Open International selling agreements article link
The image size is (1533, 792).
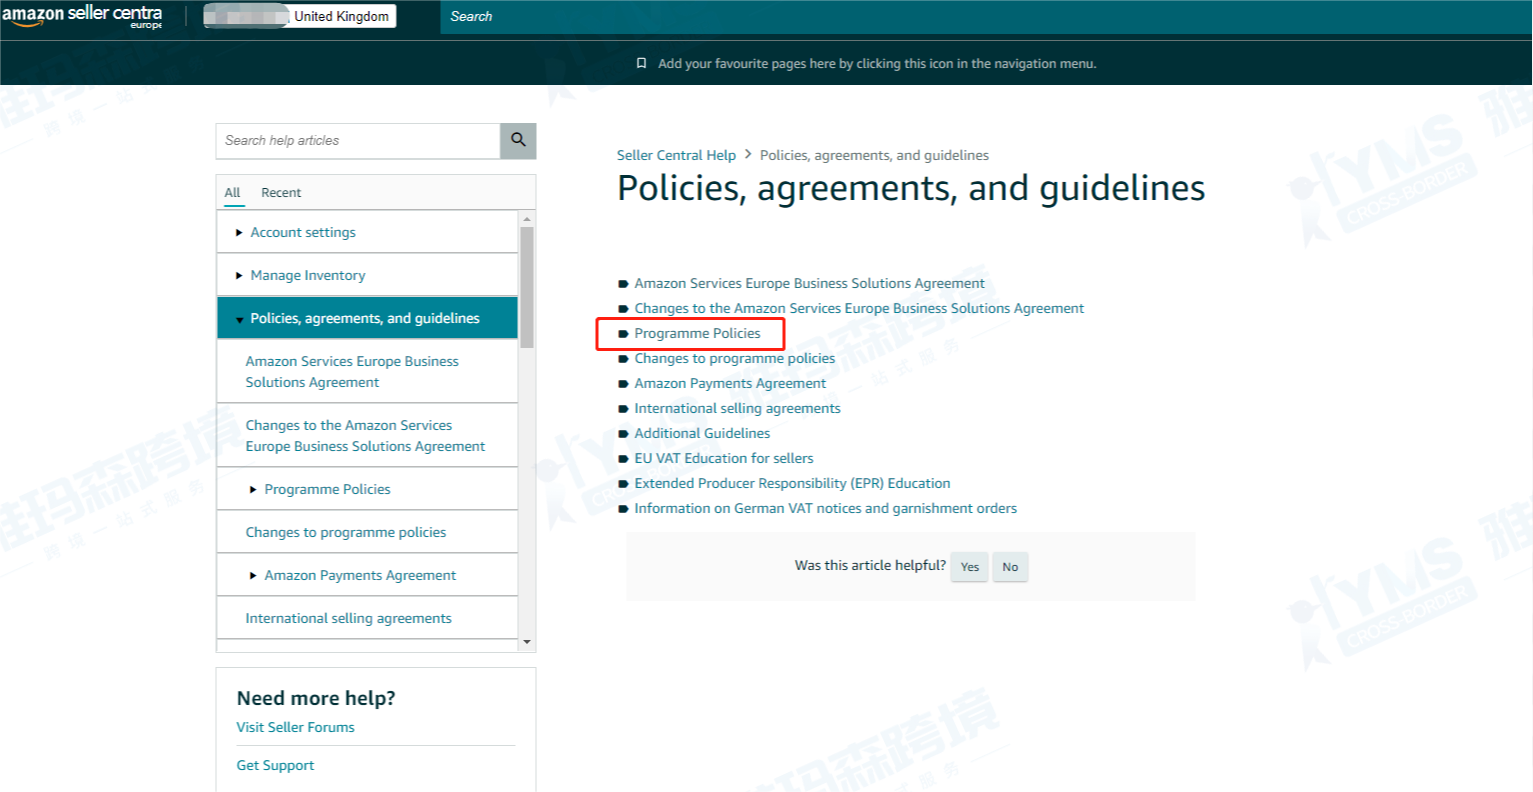737,408
